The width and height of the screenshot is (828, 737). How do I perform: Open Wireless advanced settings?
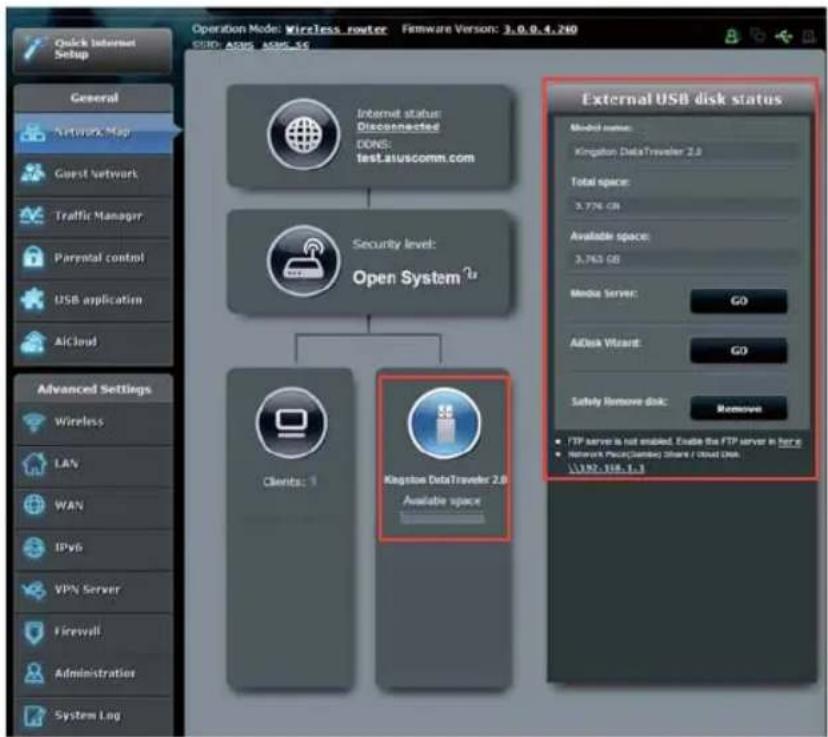[x=93, y=422]
